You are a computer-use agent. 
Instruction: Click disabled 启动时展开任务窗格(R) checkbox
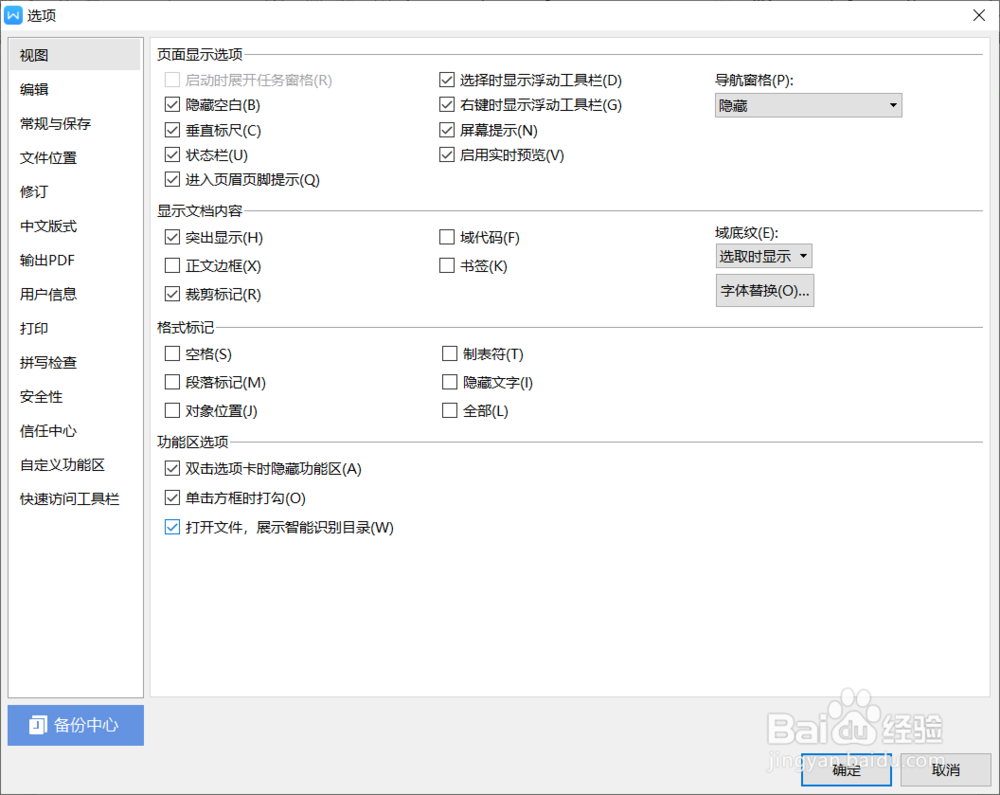pos(172,80)
